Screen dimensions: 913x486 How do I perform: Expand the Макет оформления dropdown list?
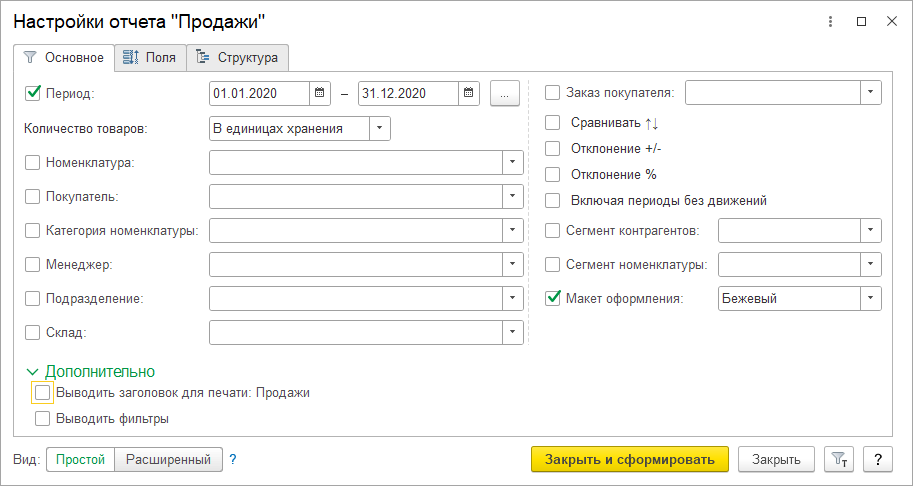coord(871,298)
